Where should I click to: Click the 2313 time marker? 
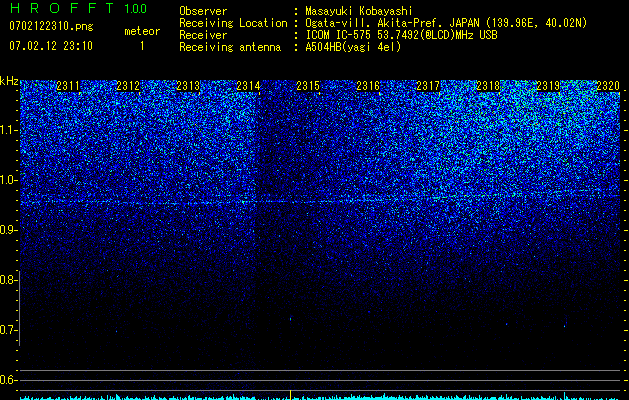pyautogui.click(x=188, y=86)
